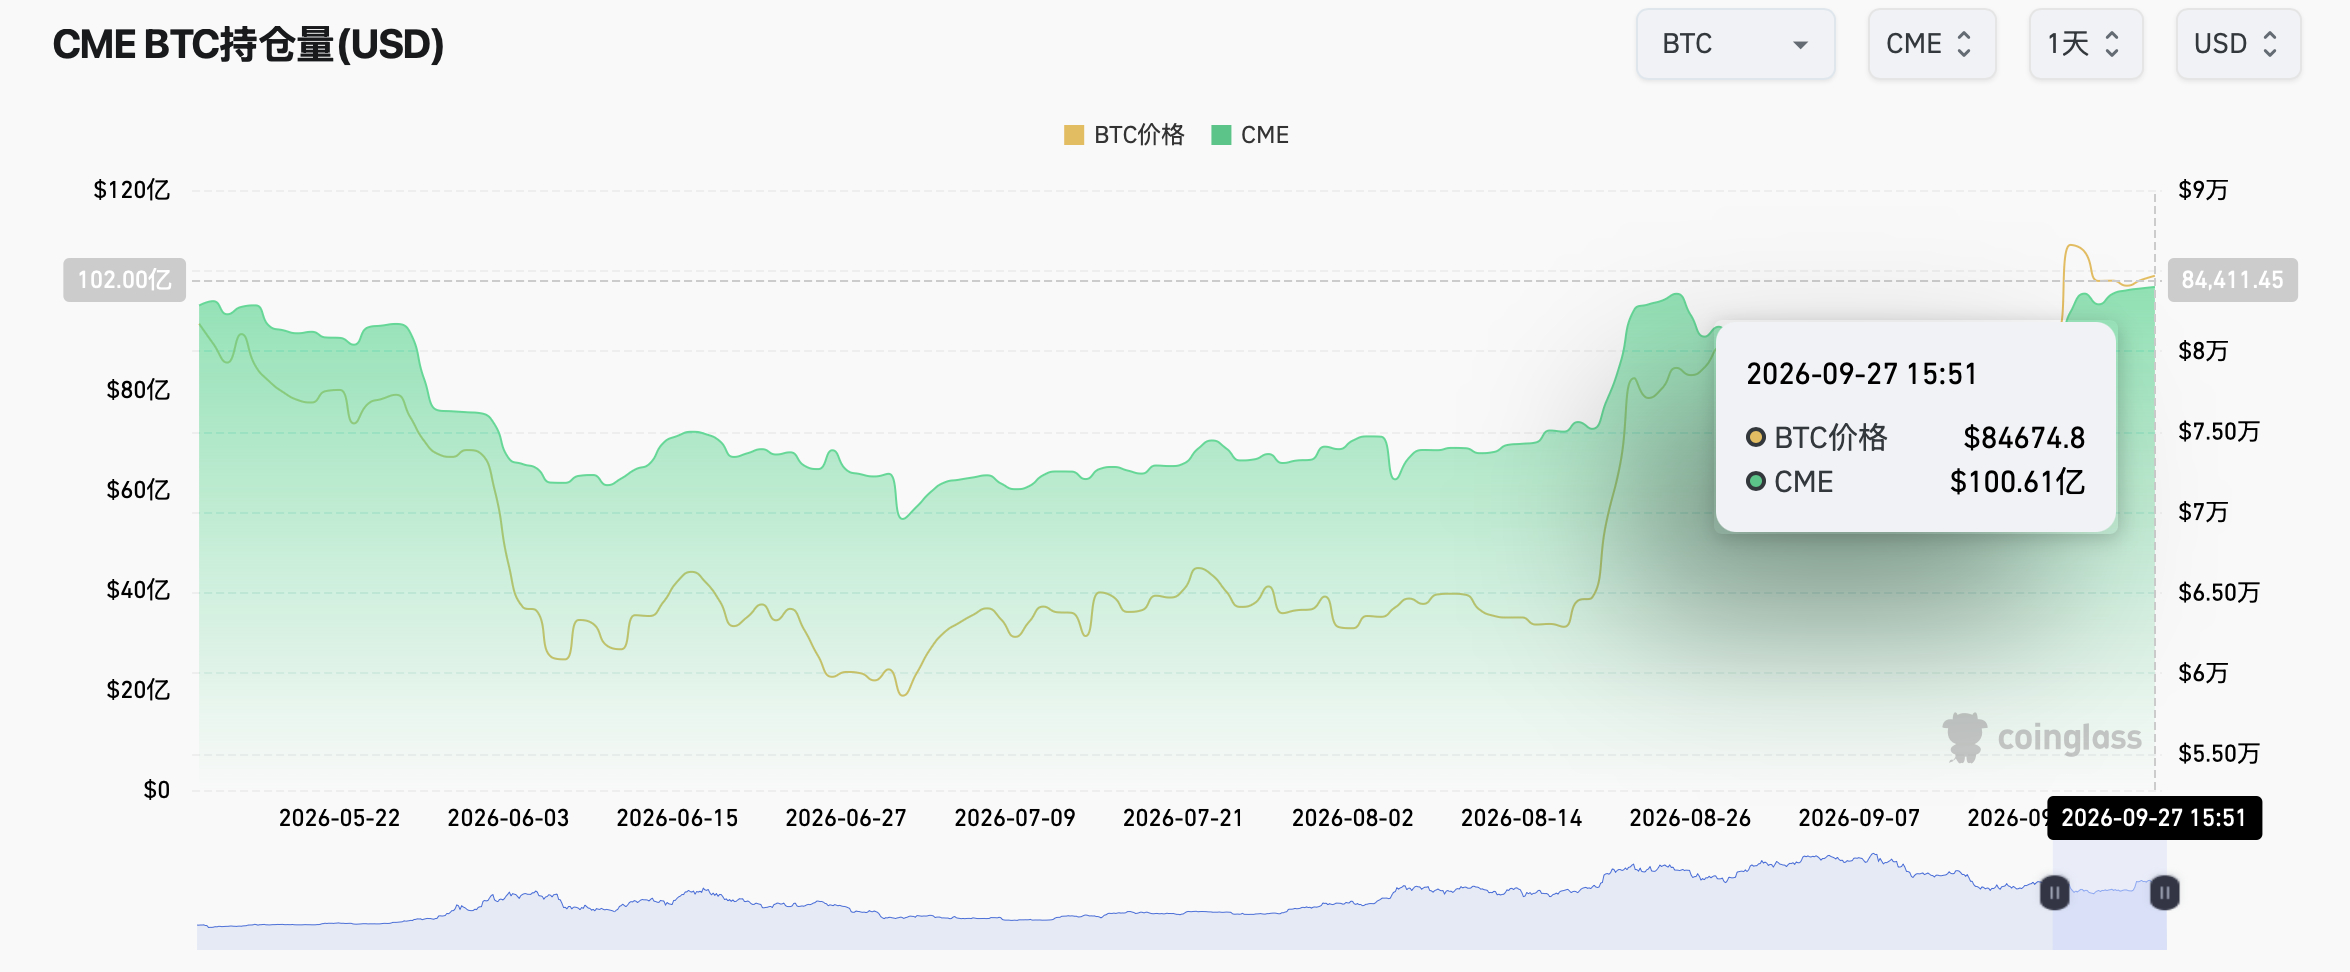The width and height of the screenshot is (2350, 972).
Task: Click the $6万 right axis label
Action: (2204, 673)
